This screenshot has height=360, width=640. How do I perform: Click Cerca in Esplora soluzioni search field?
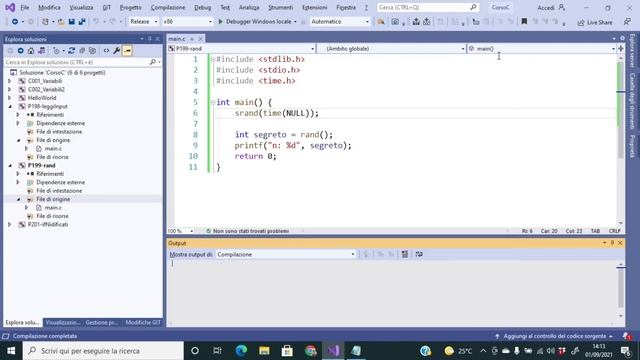[x=82, y=62]
